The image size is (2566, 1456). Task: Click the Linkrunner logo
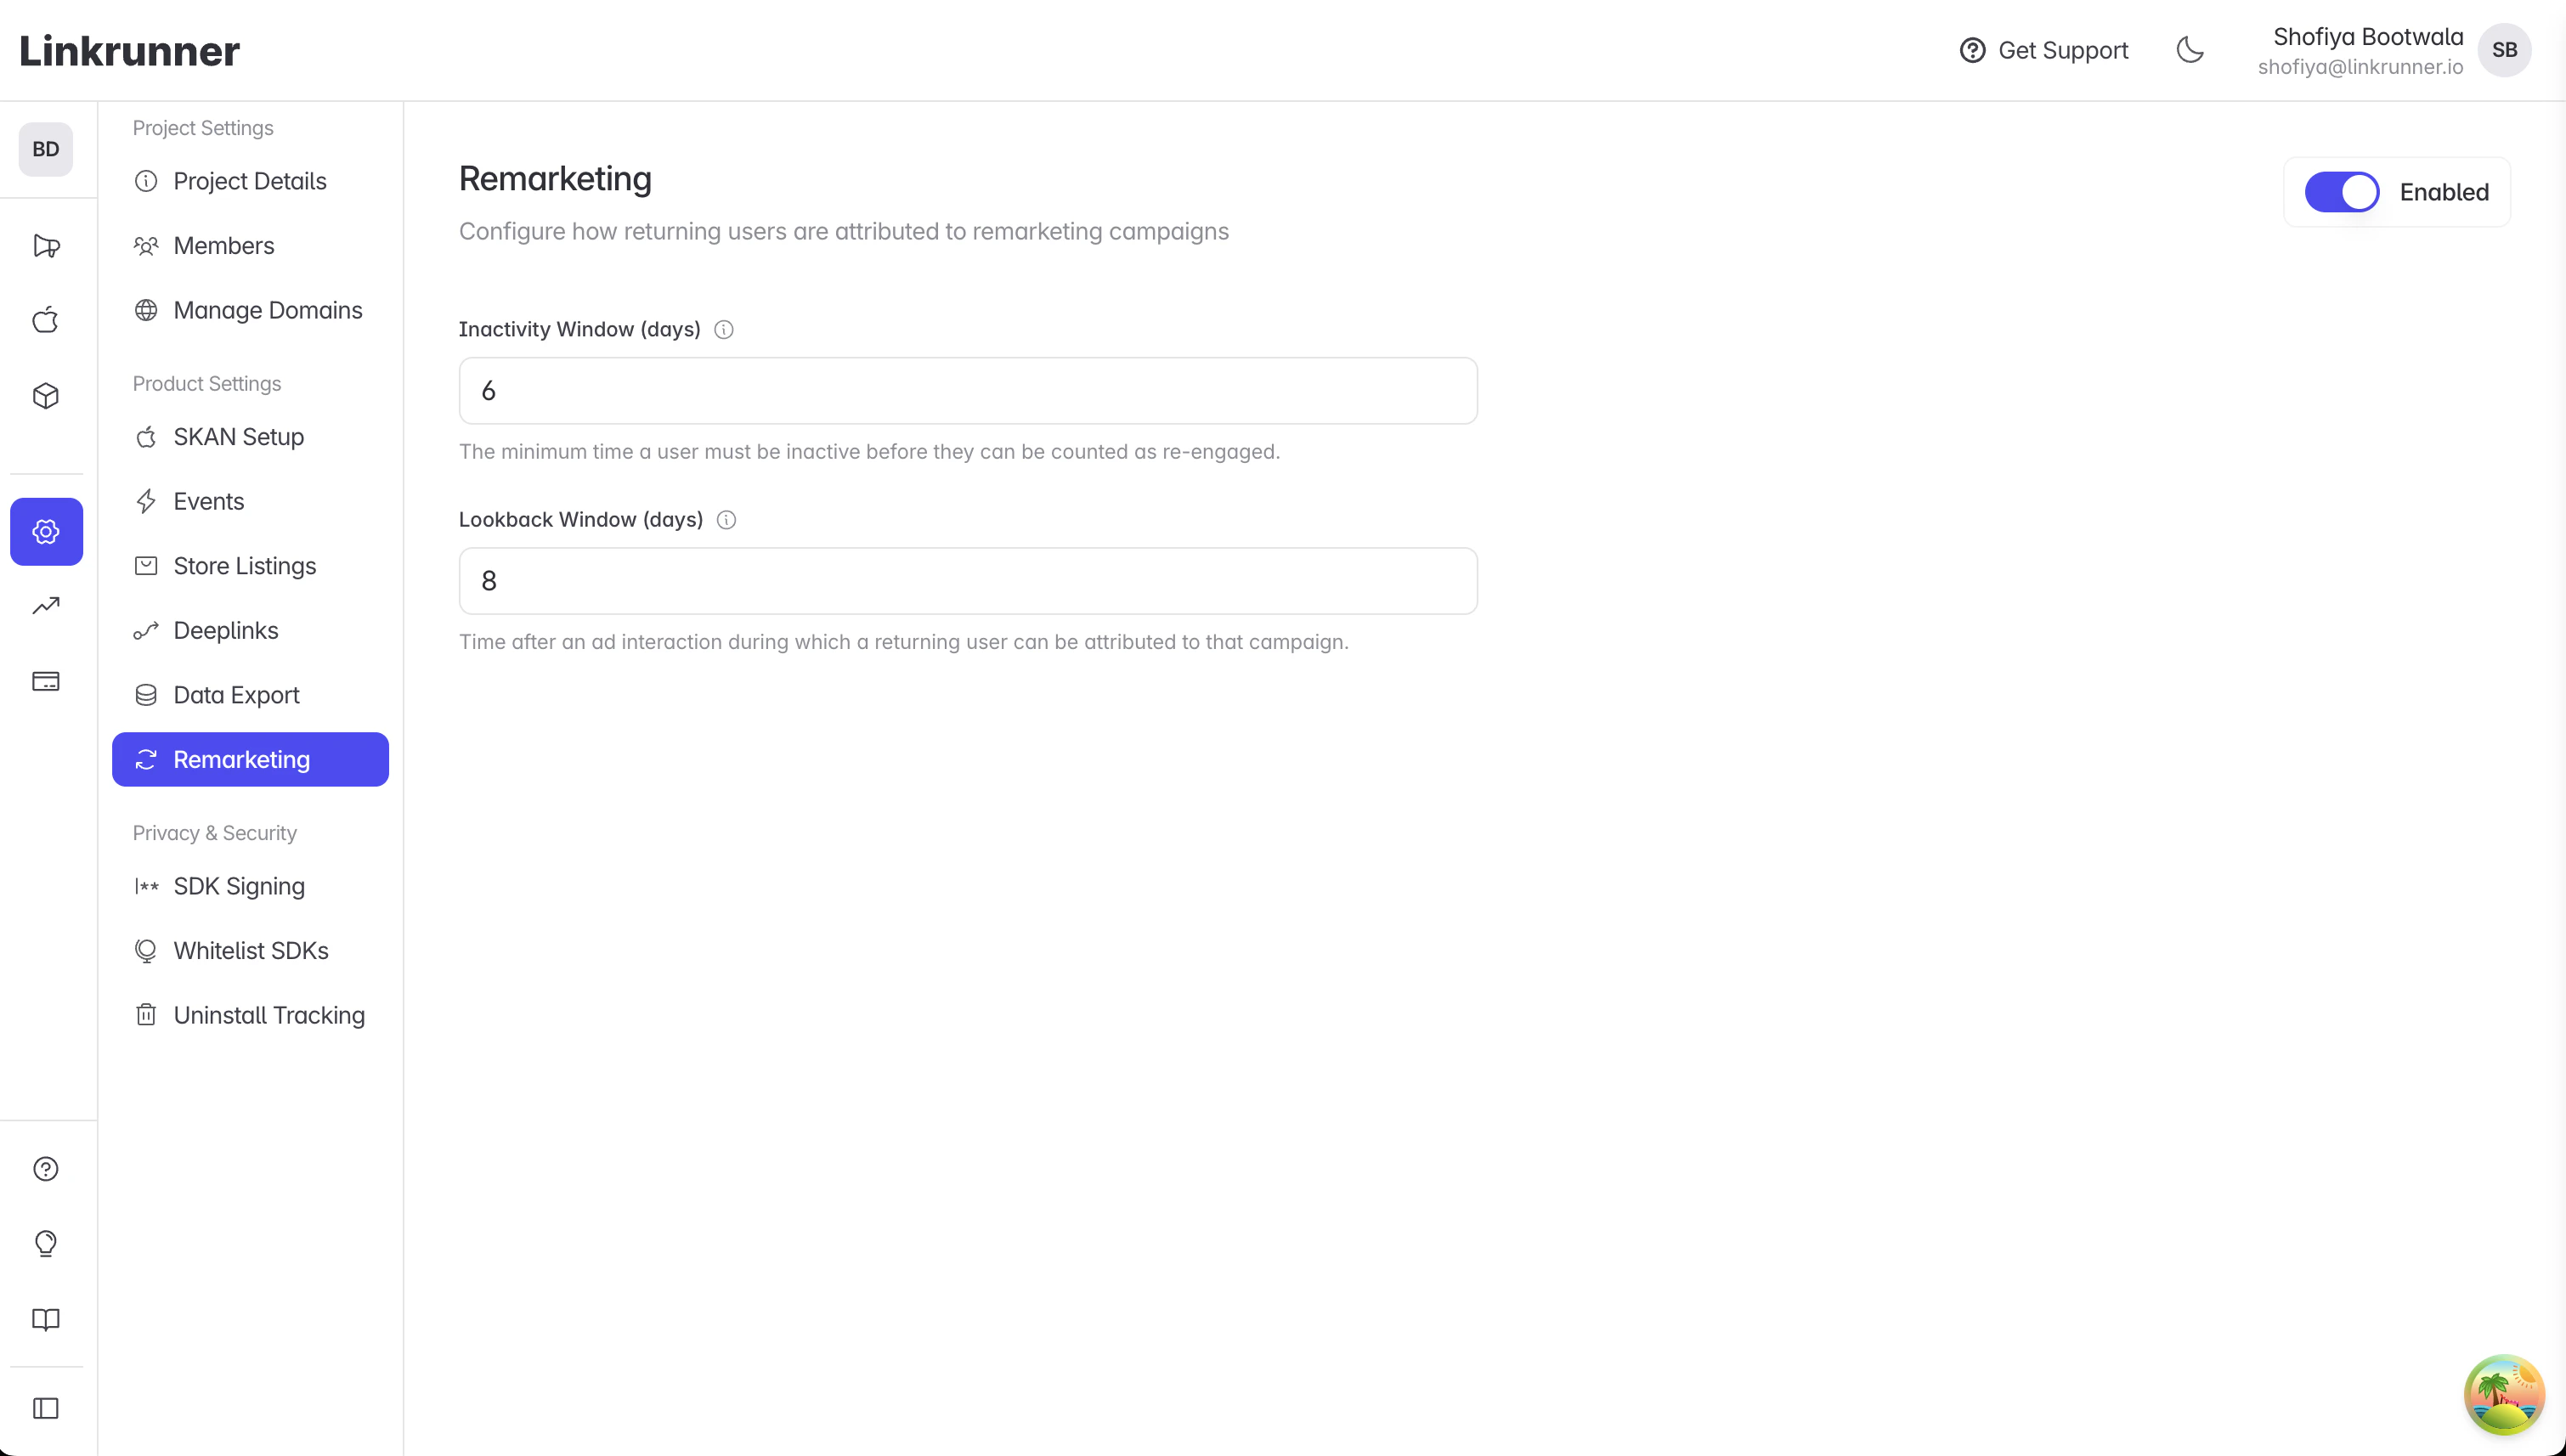(x=130, y=51)
